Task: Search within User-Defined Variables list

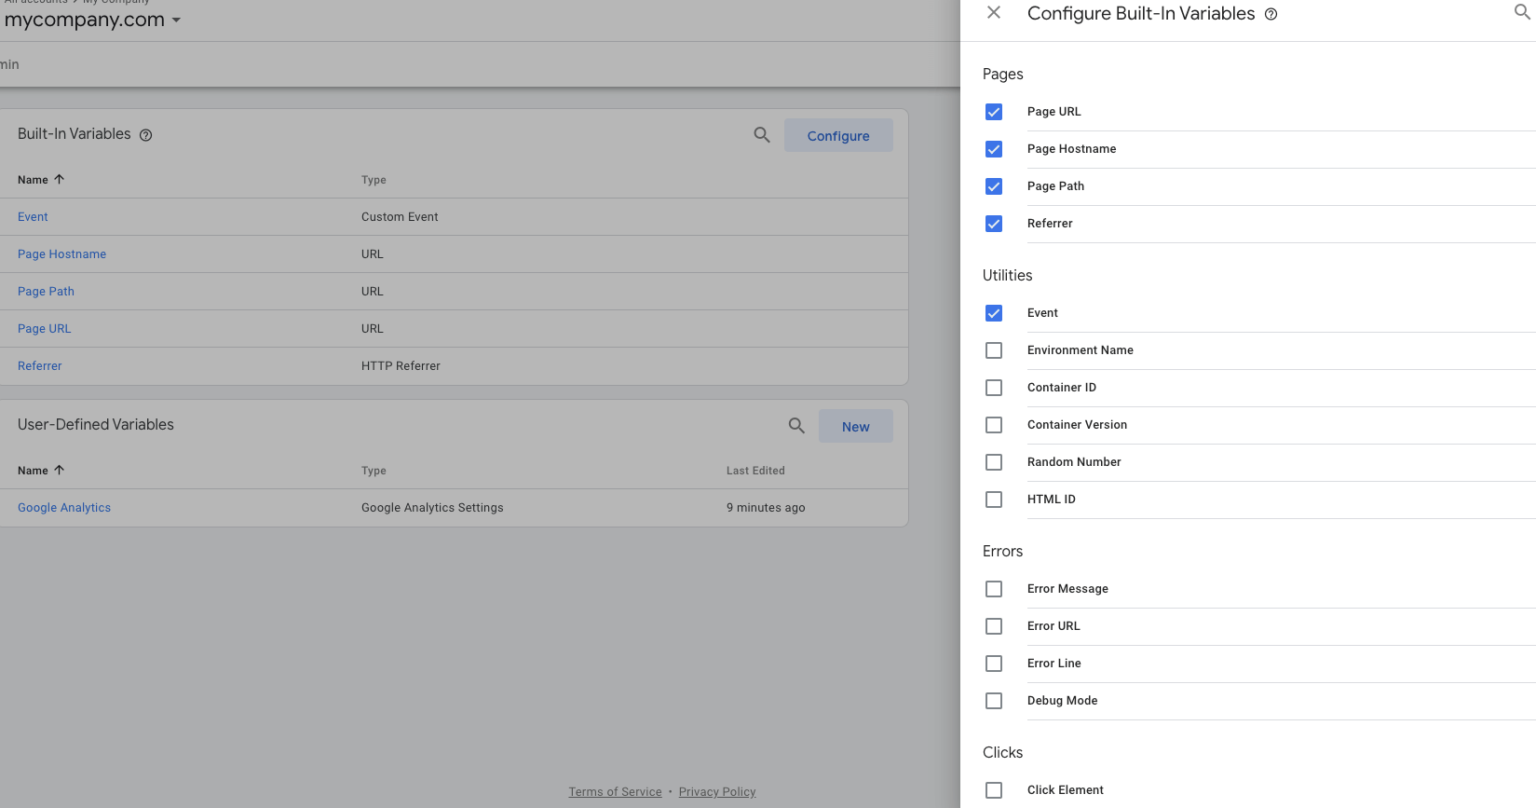Action: (796, 425)
